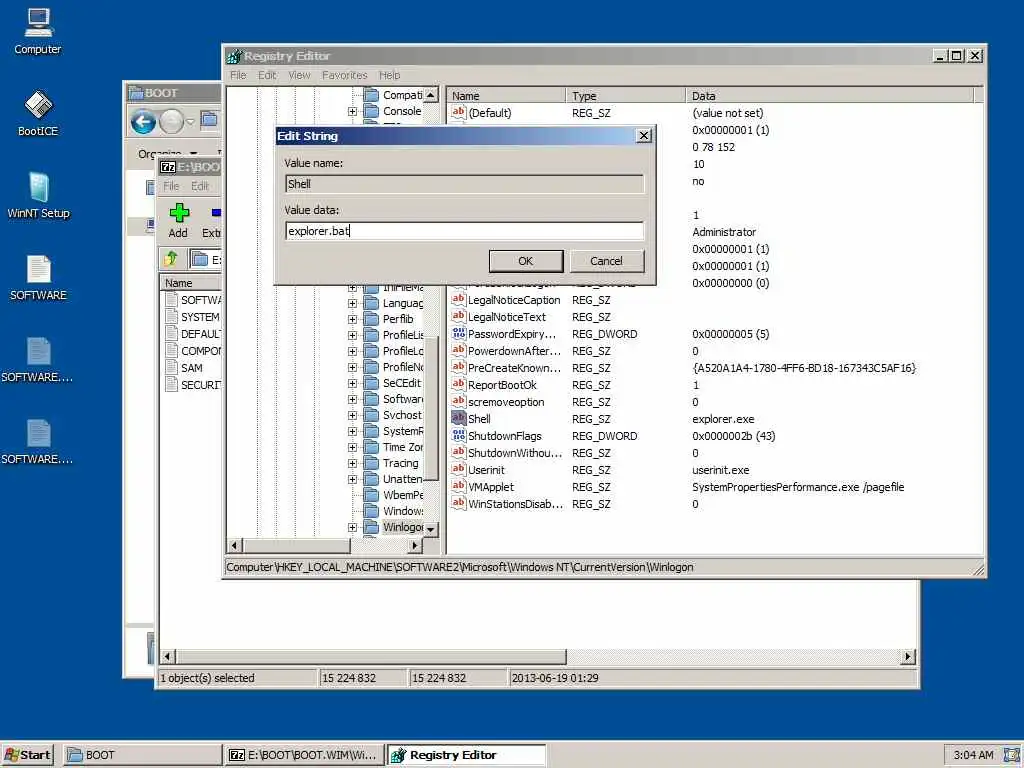This screenshot has width=1024, height=768.
Task: Select the SOFTWARE file on desktop
Action: (38, 278)
